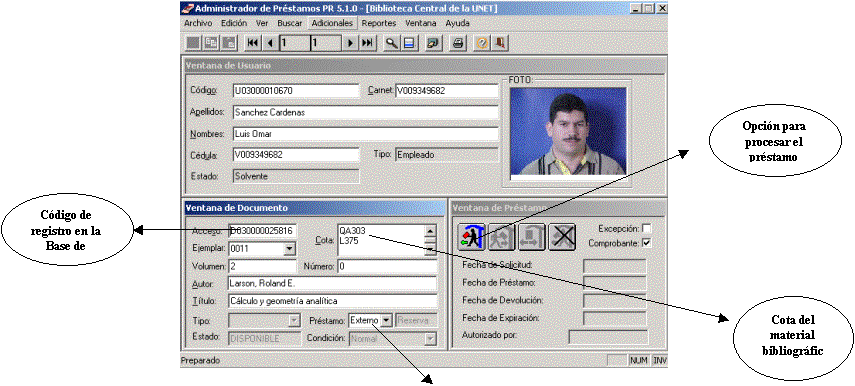The width and height of the screenshot is (855, 386).
Task: Open the Préstamo Externo dropdown
Action: (386, 321)
